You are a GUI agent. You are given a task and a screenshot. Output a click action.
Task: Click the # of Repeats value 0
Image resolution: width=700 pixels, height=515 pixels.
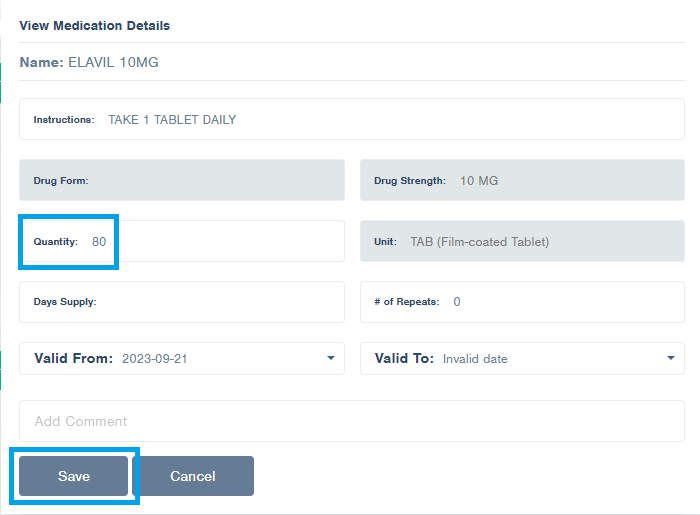457,302
